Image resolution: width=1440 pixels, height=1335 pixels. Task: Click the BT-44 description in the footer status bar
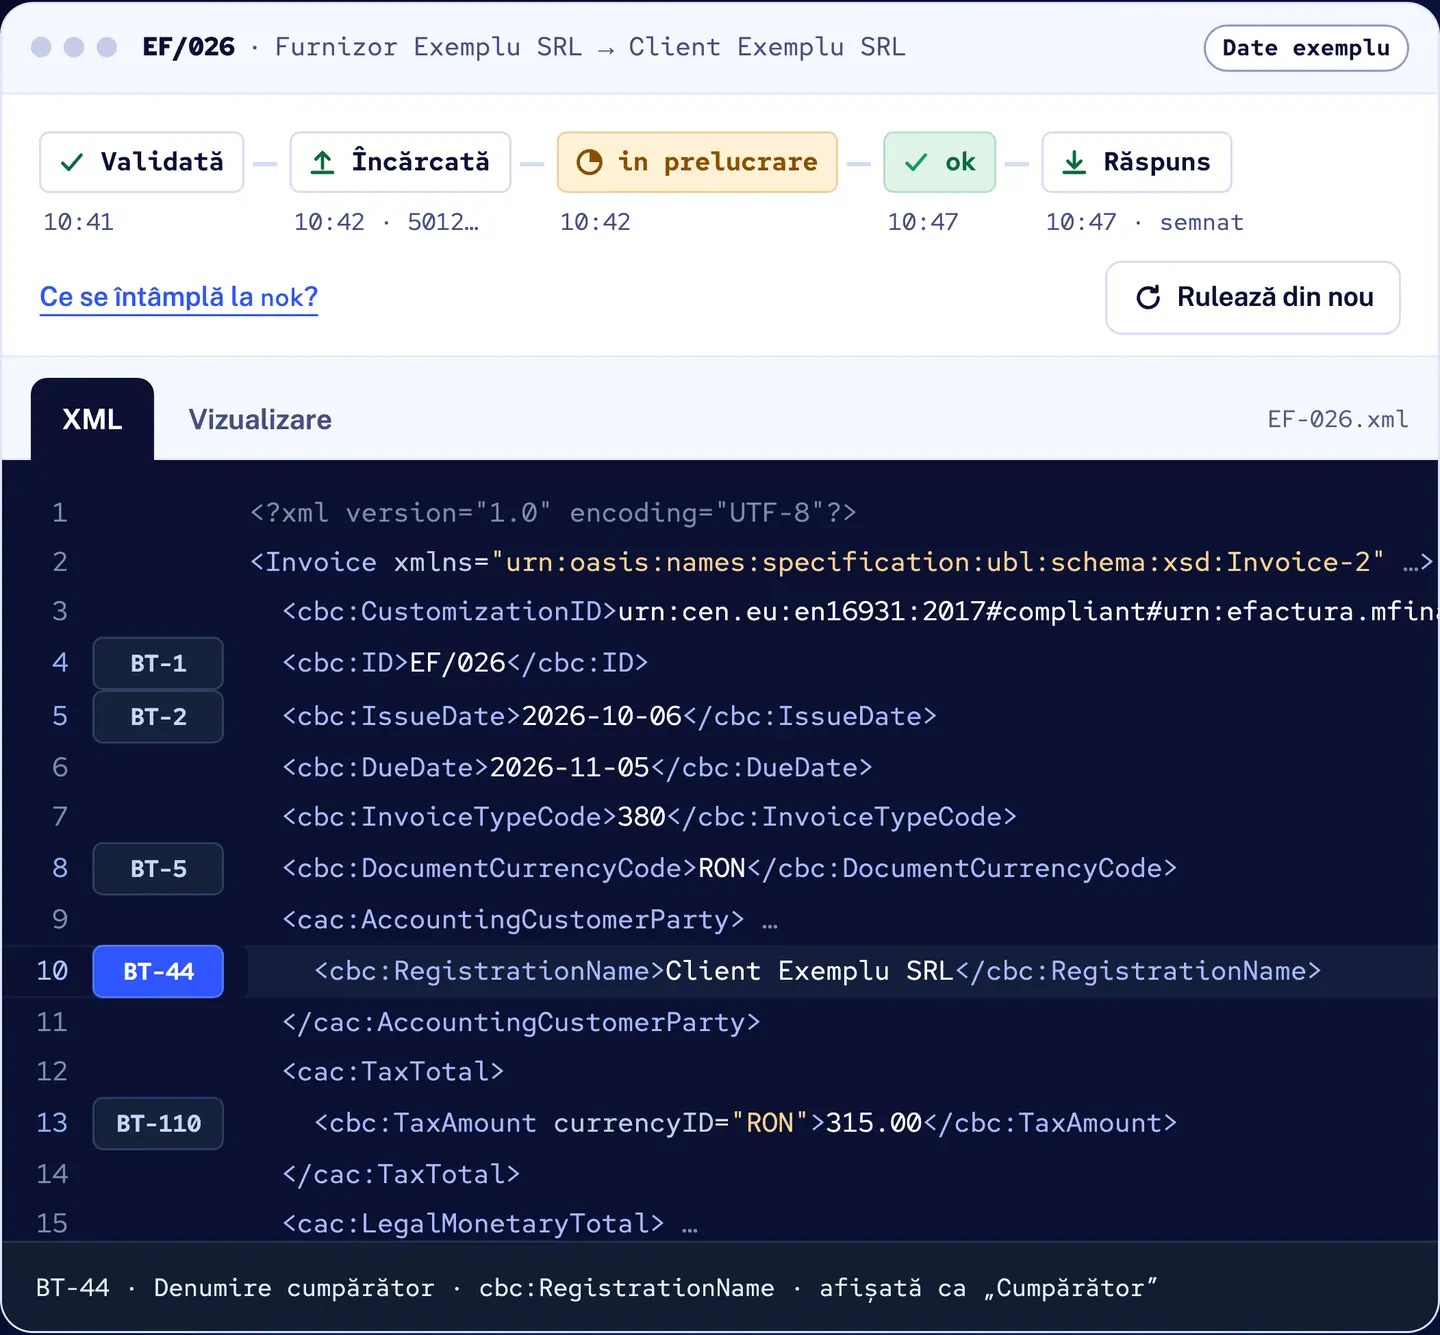coord(596,1288)
